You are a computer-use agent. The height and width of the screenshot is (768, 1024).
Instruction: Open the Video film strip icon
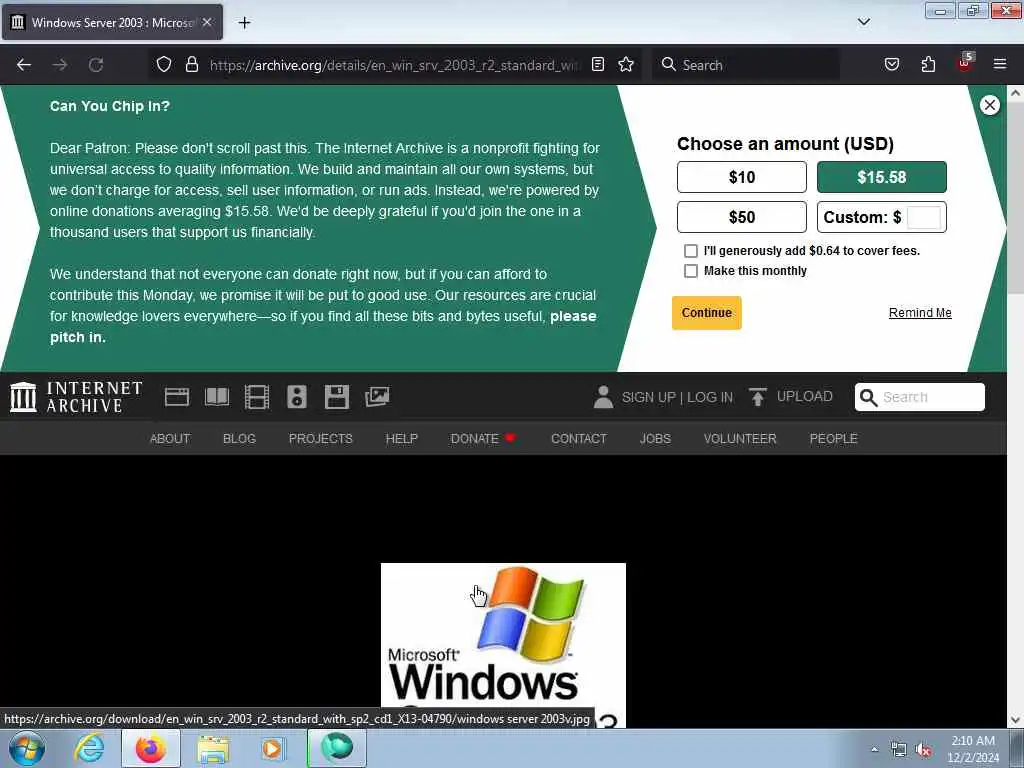pyautogui.click(x=257, y=397)
